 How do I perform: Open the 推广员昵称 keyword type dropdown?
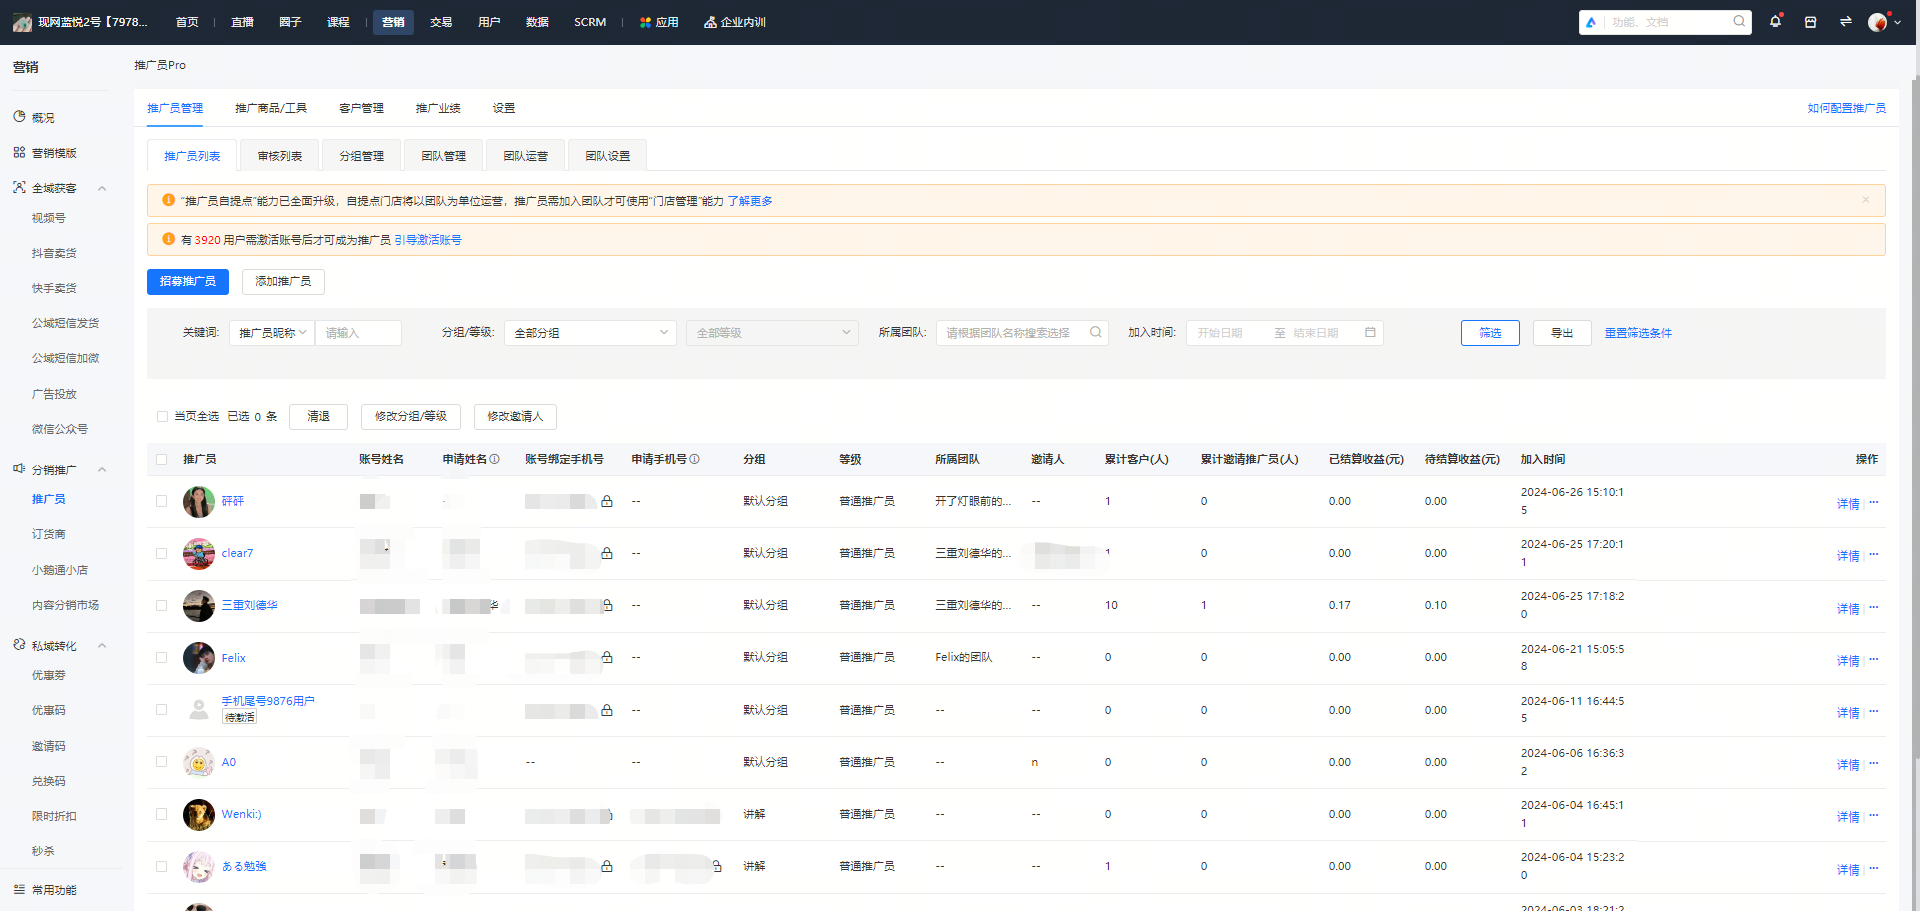pyautogui.click(x=272, y=333)
